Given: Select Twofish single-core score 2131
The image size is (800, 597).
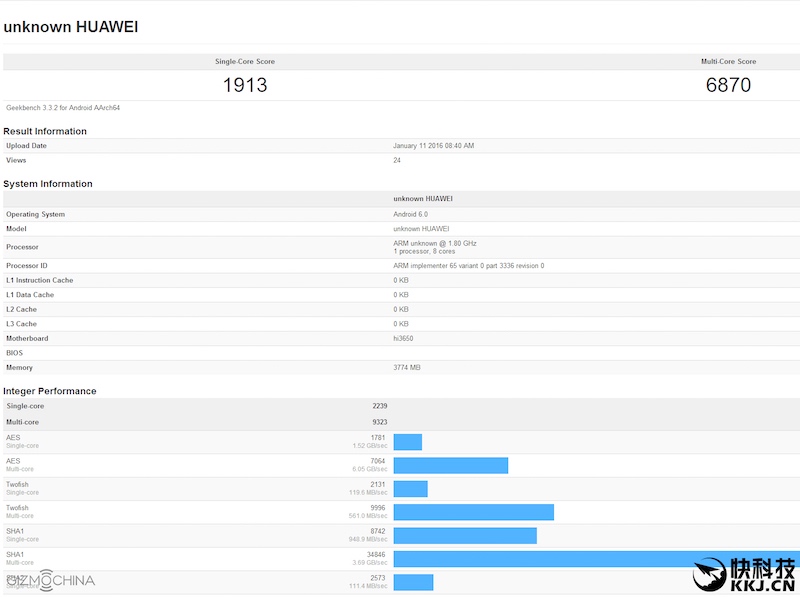Looking at the screenshot, I should coord(378,485).
